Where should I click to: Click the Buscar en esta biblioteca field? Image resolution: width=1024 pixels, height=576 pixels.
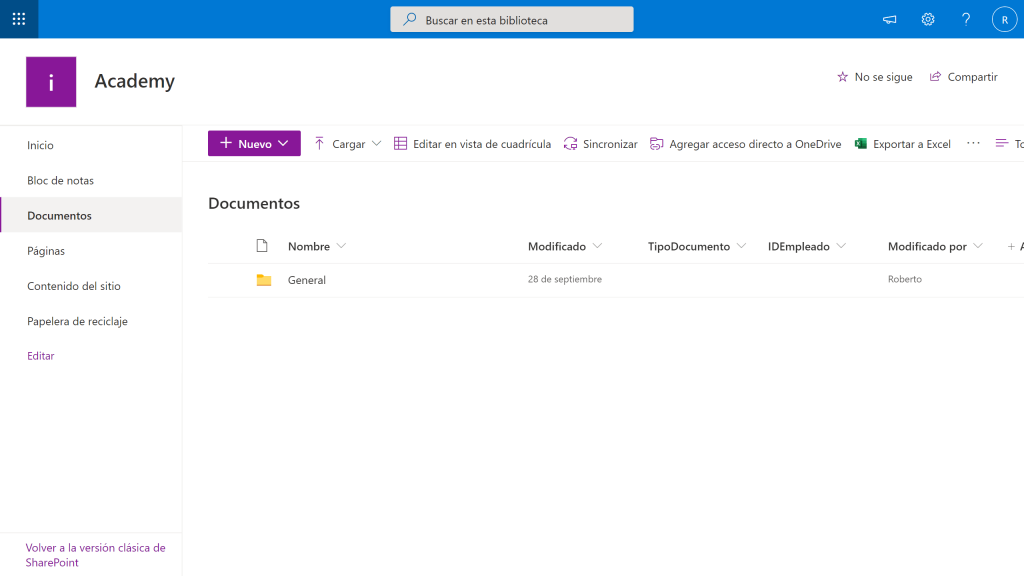[x=511, y=18]
